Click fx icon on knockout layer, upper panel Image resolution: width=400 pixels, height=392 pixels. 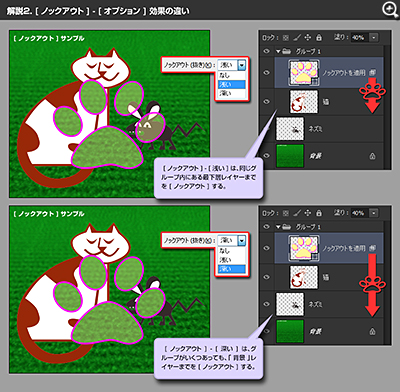pos(372,72)
